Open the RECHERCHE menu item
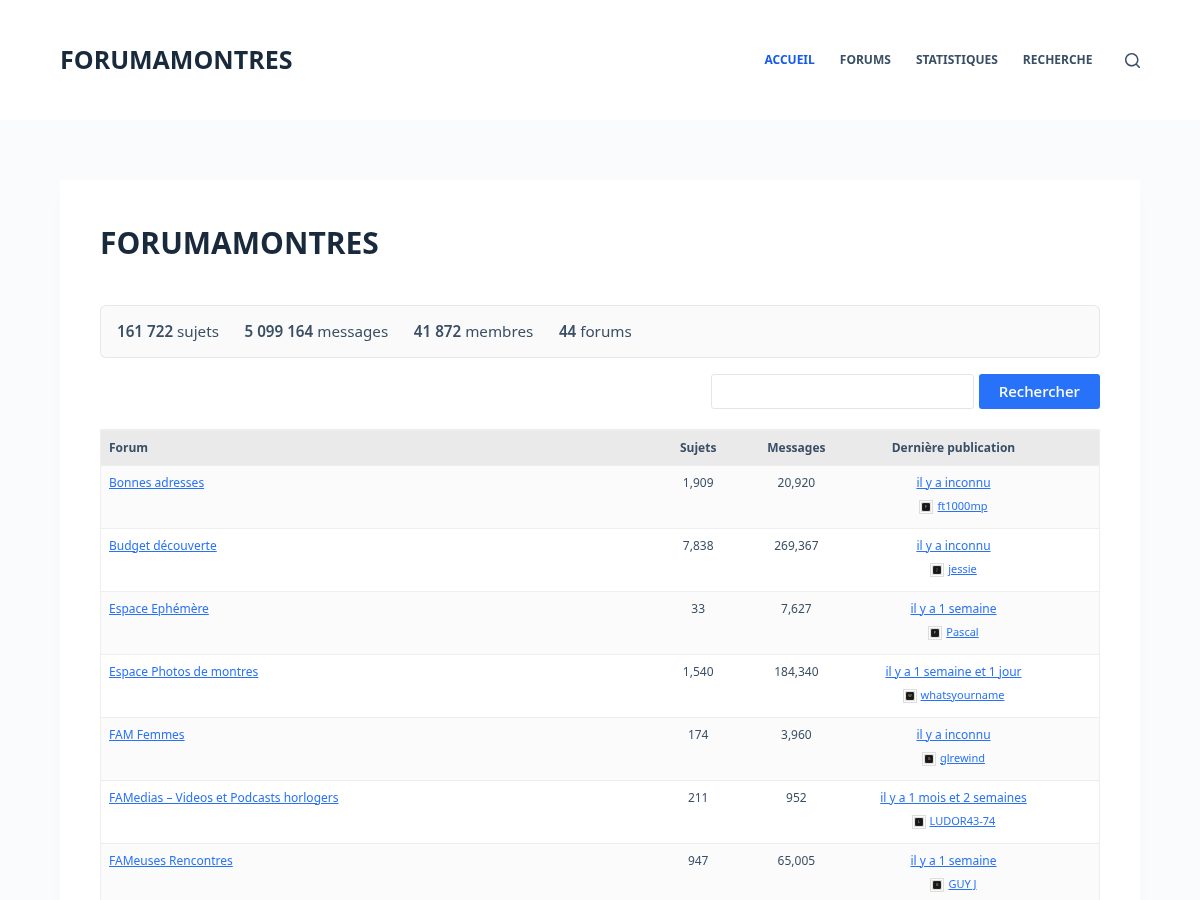 tap(1057, 60)
